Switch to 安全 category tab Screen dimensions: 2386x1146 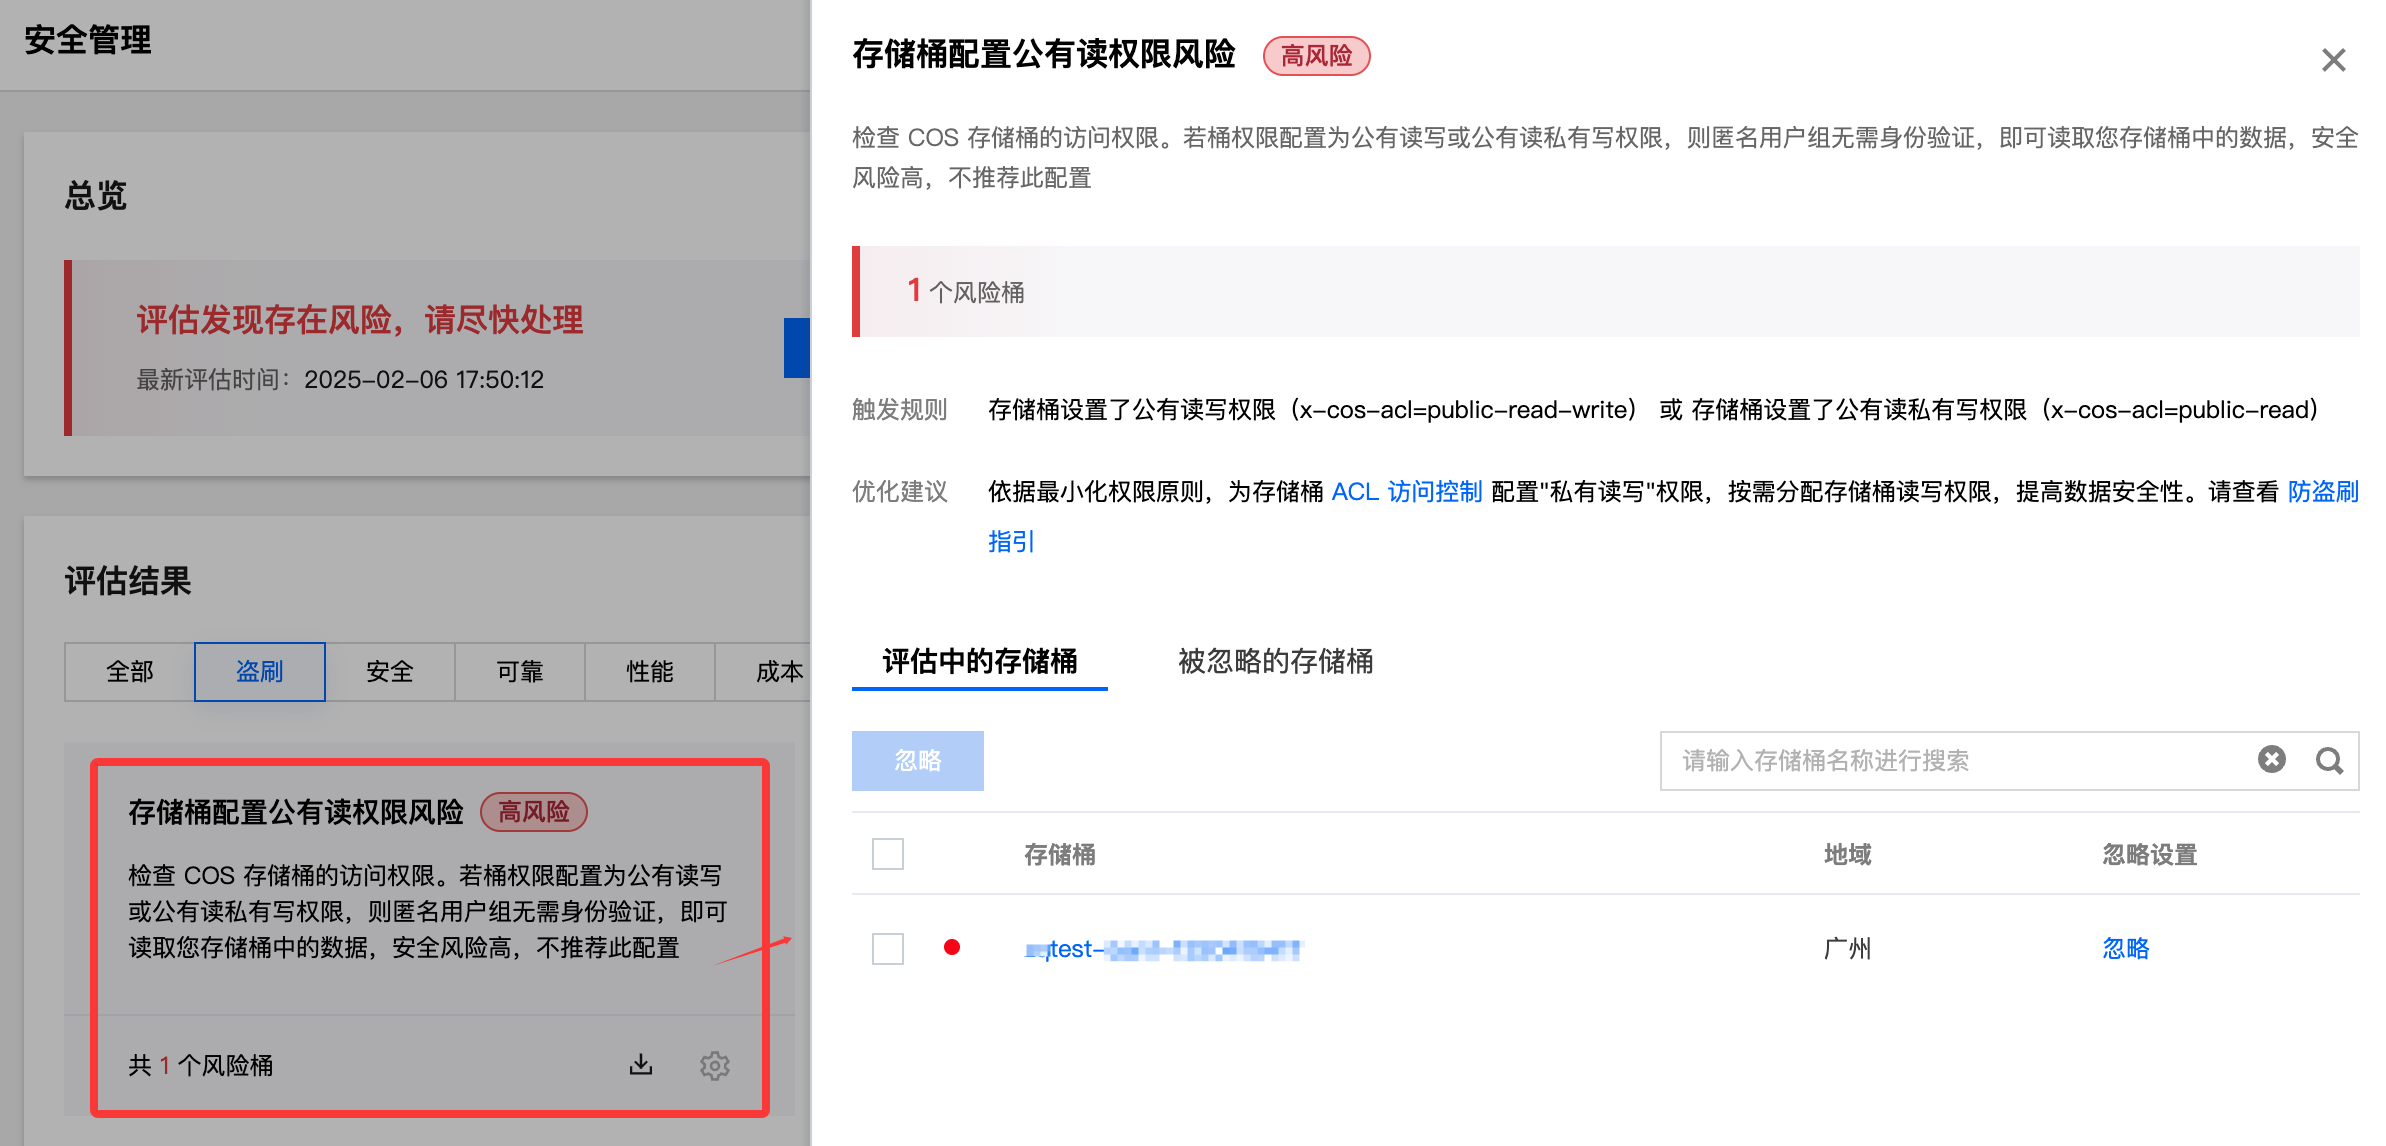click(389, 672)
